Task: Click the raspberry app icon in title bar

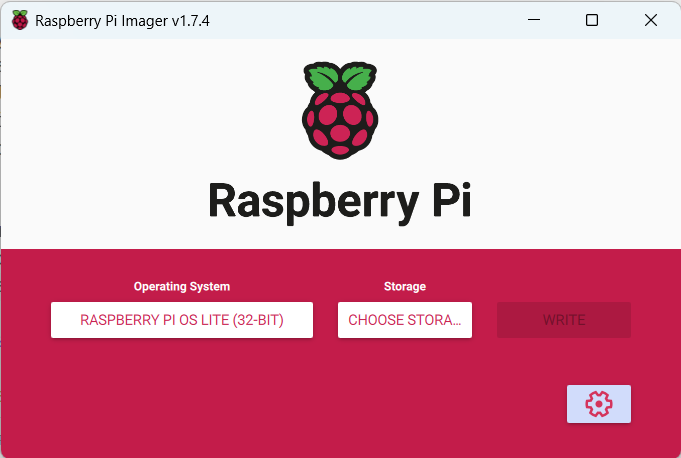Action: 19,20
